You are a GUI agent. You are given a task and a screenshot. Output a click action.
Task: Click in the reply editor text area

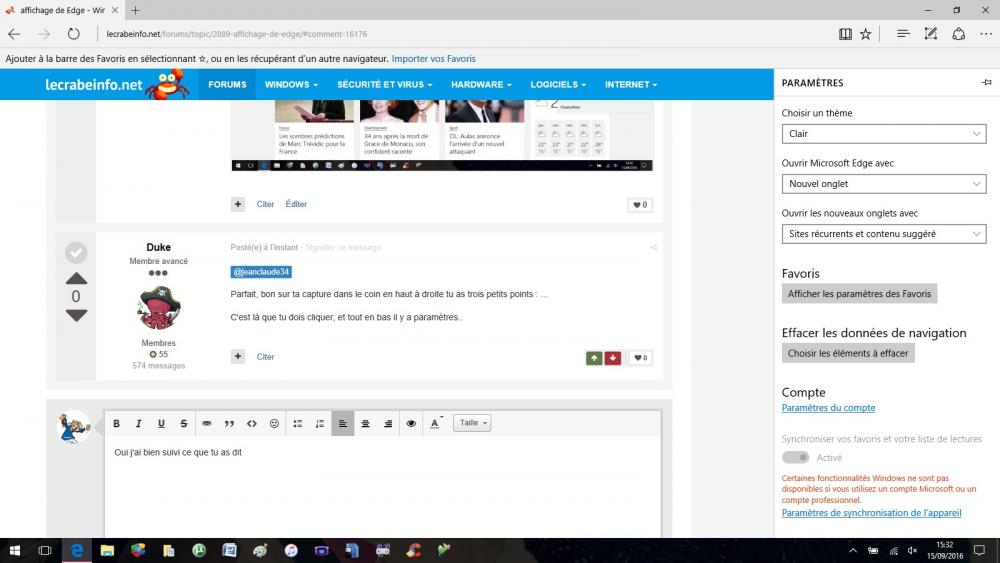pyautogui.click(x=383, y=487)
